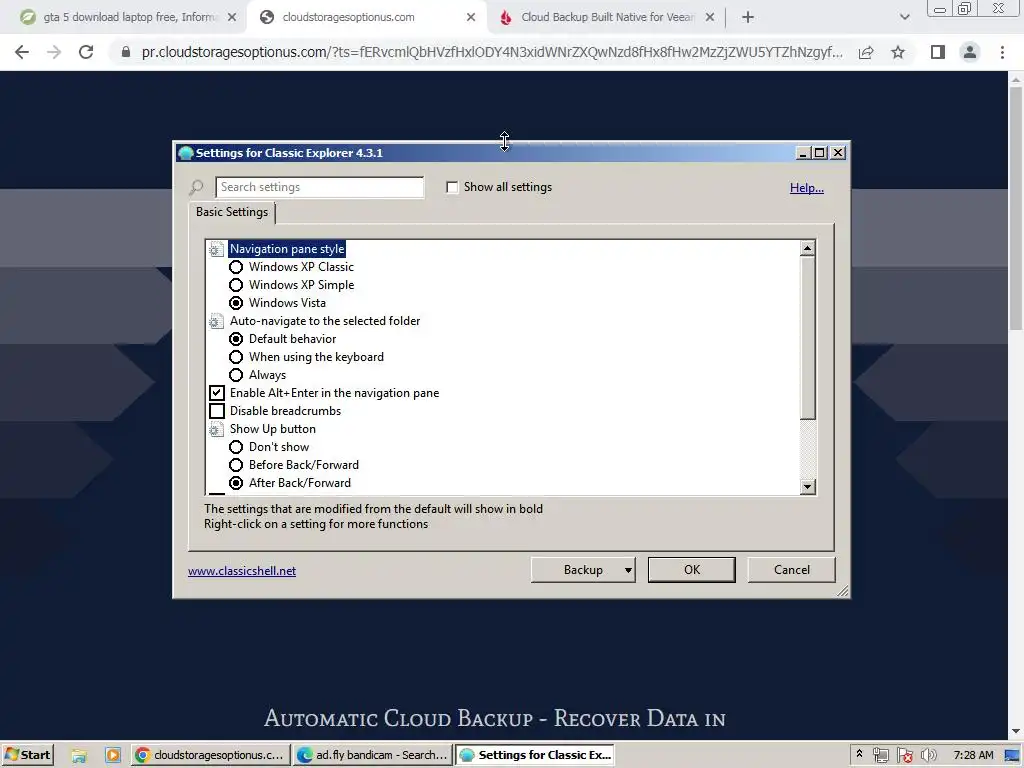
Task: Select Windows XP Simple radio button
Action: click(236, 285)
